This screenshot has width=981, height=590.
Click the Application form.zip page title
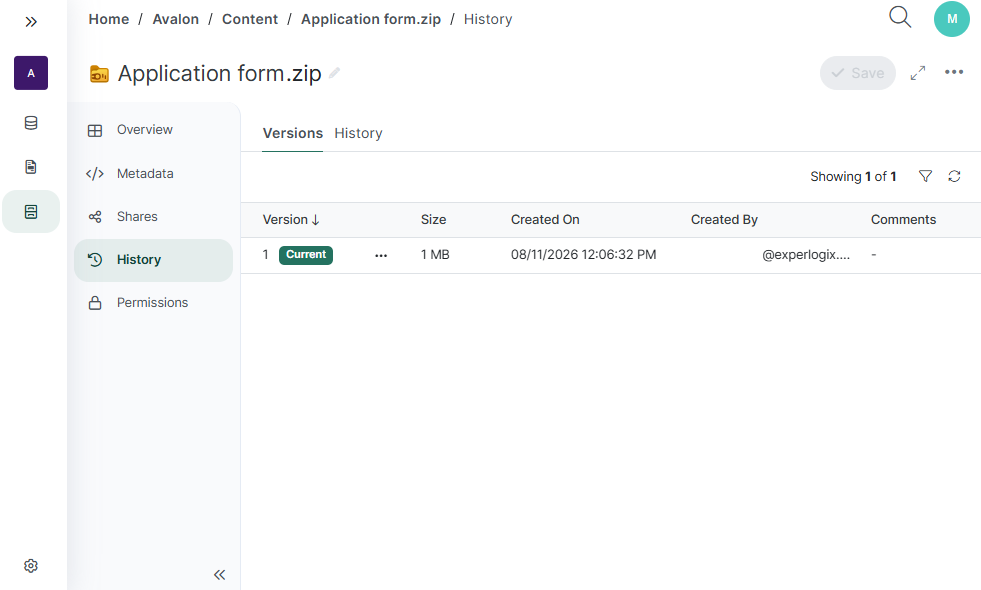click(x=220, y=73)
